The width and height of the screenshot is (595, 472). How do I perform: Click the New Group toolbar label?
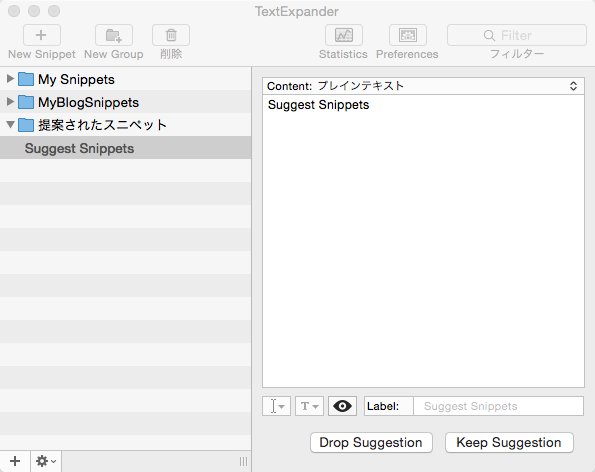[113, 54]
